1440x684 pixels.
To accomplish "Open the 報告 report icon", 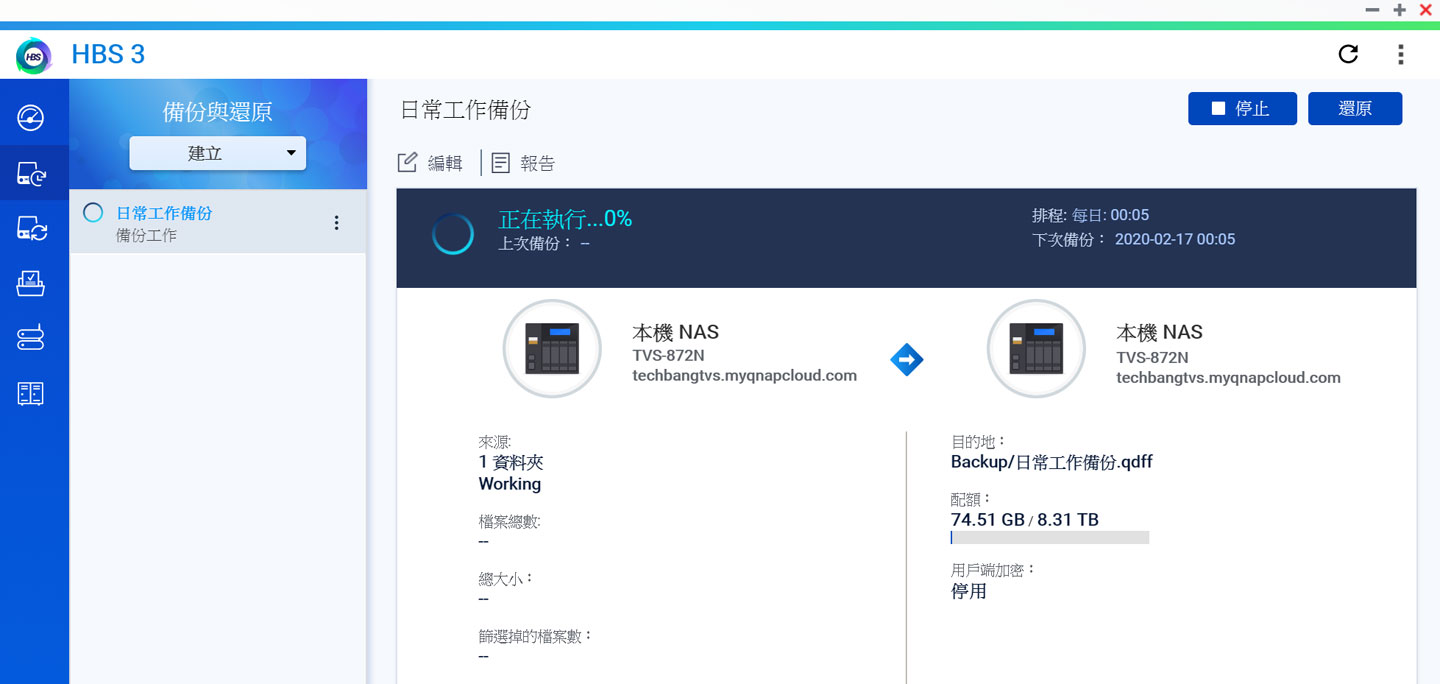I will [500, 162].
